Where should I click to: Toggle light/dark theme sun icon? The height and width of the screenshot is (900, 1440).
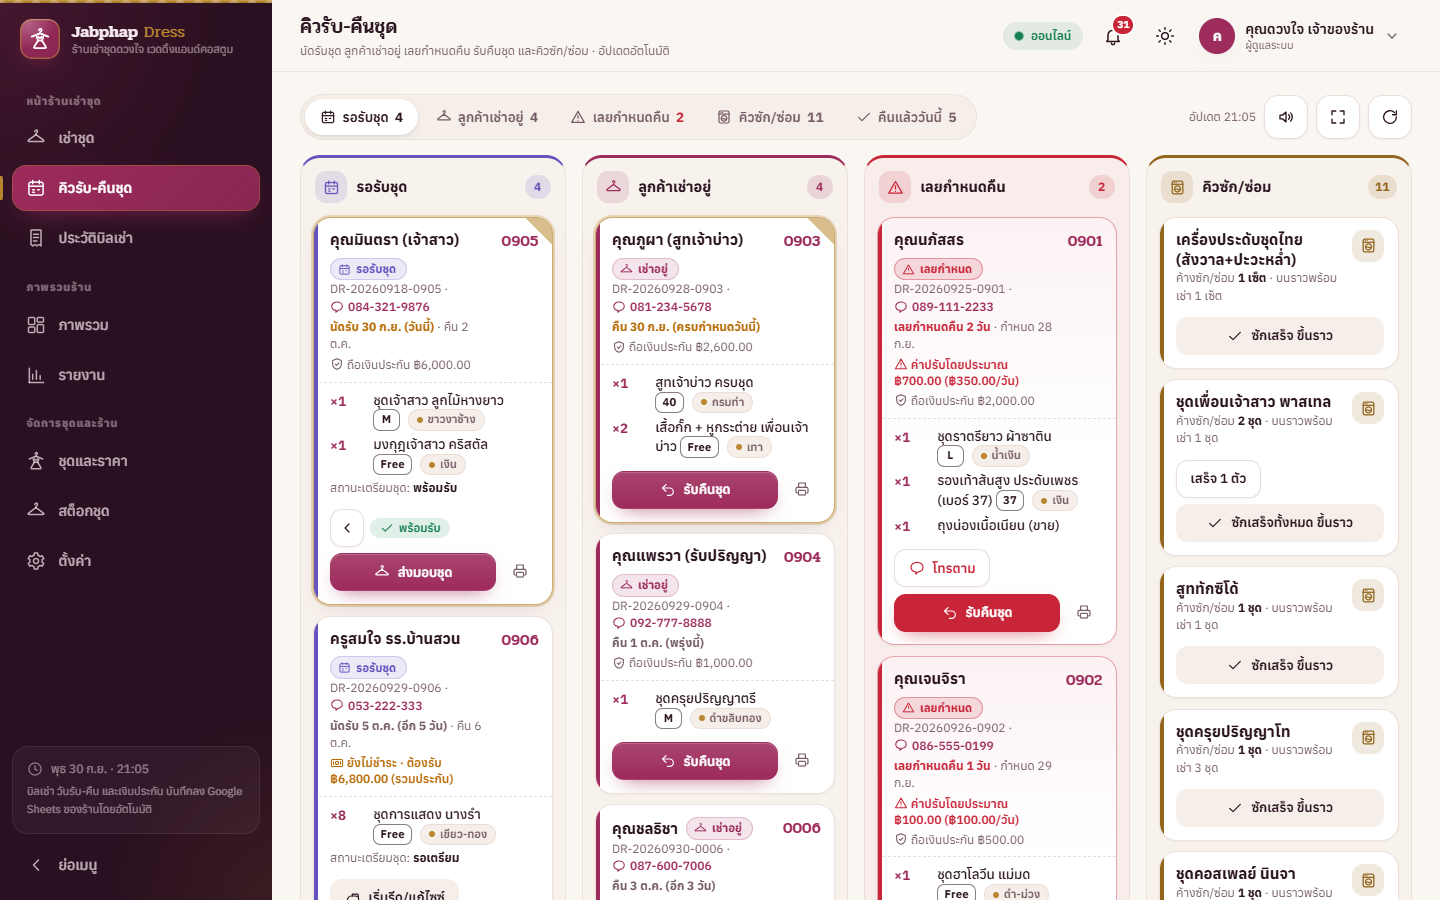point(1165,36)
